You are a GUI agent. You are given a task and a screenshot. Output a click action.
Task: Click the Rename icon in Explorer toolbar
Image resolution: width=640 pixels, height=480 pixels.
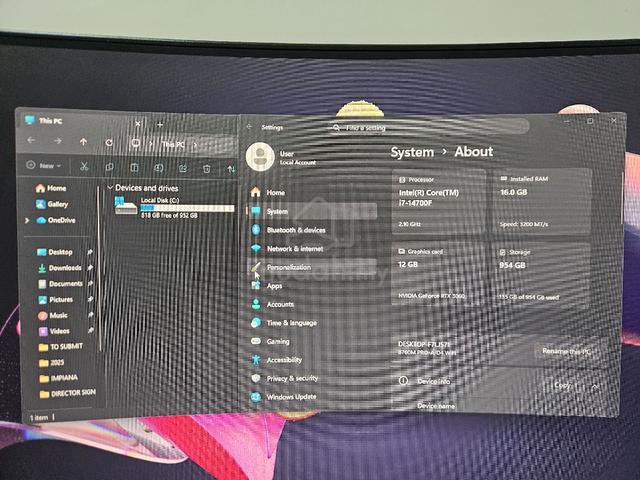coord(159,168)
